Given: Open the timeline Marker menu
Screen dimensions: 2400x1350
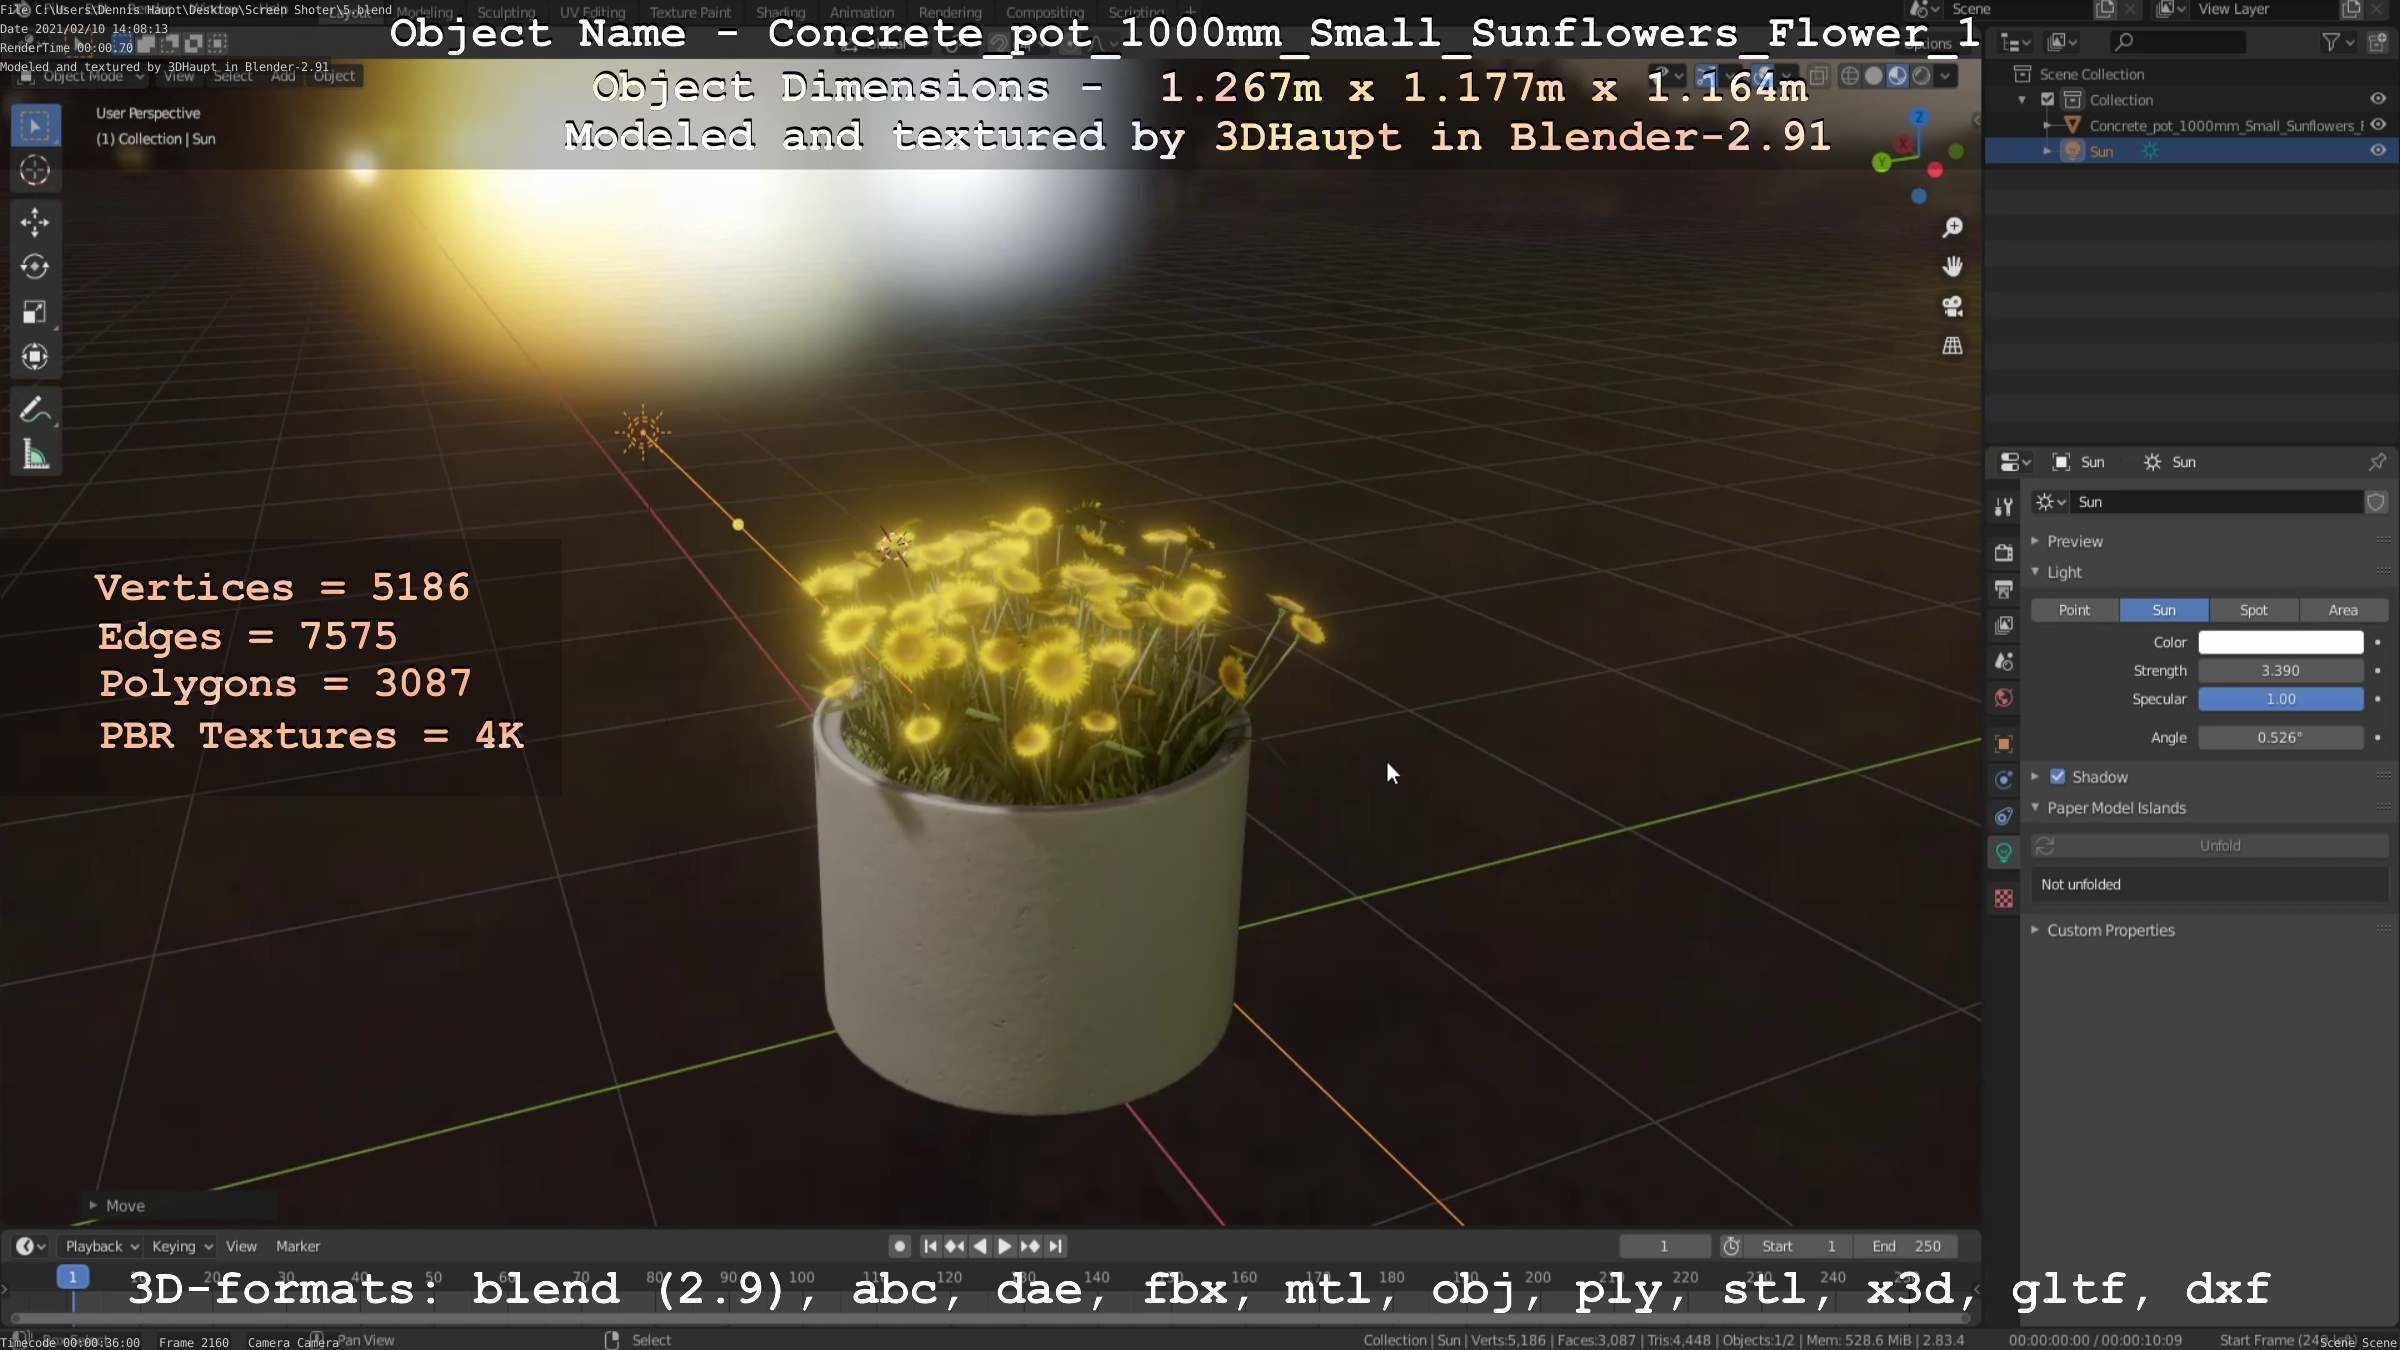Looking at the screenshot, I should coord(298,1246).
